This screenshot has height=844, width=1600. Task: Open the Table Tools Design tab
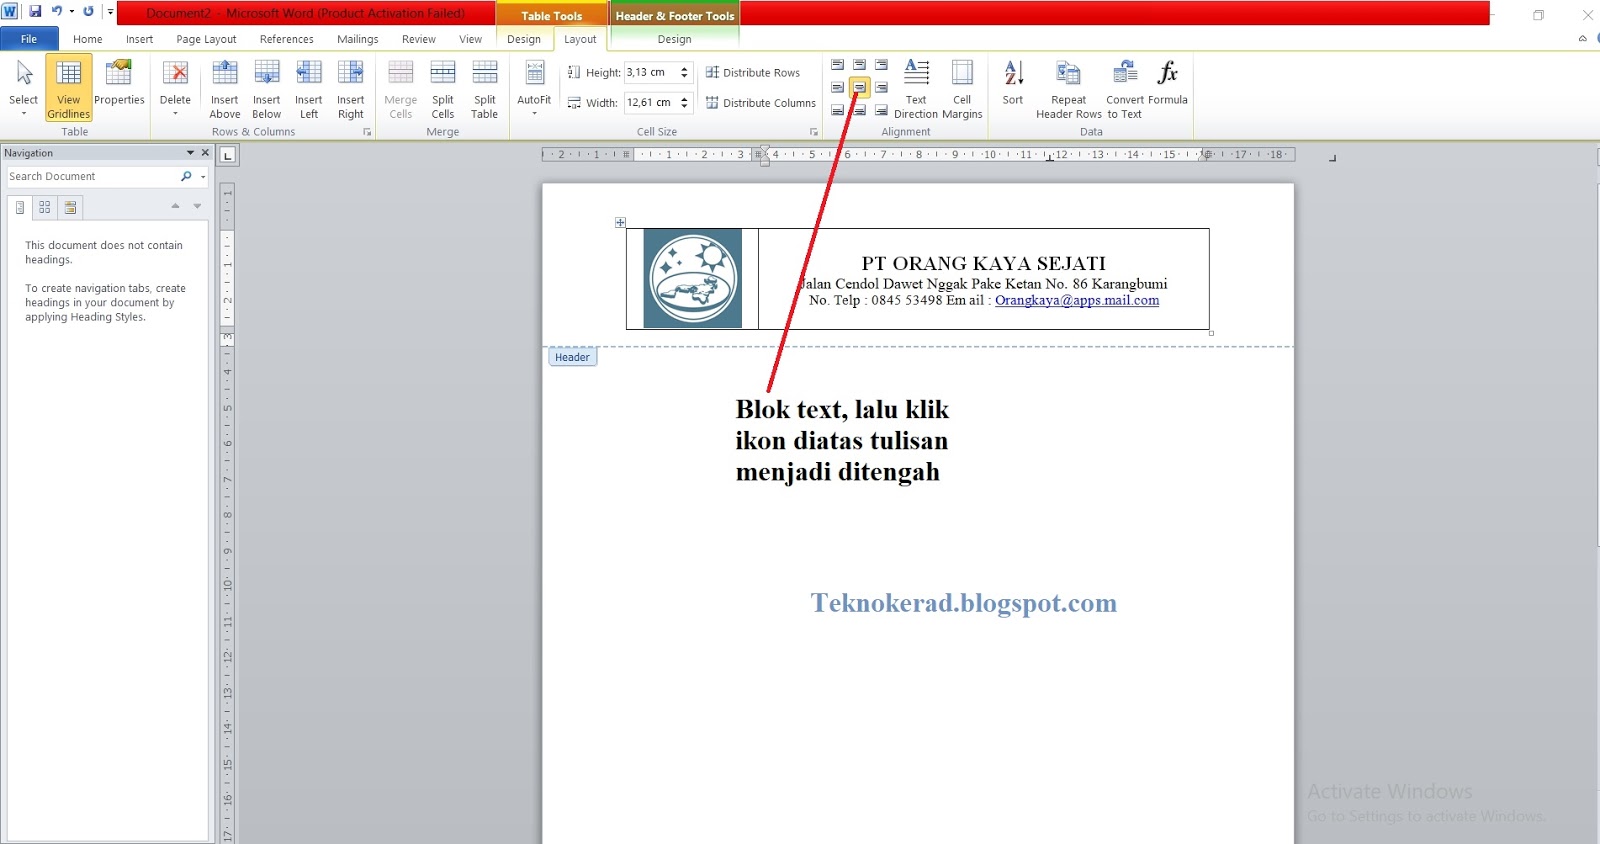[524, 39]
